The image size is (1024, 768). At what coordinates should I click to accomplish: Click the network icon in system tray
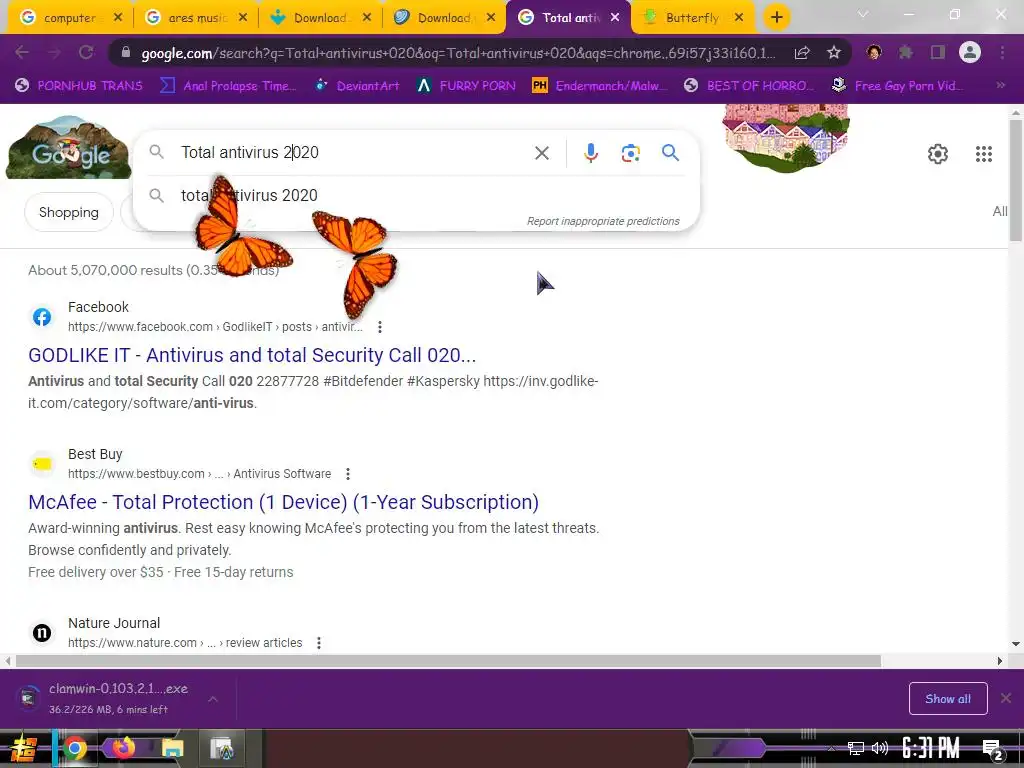pyautogui.click(x=855, y=748)
